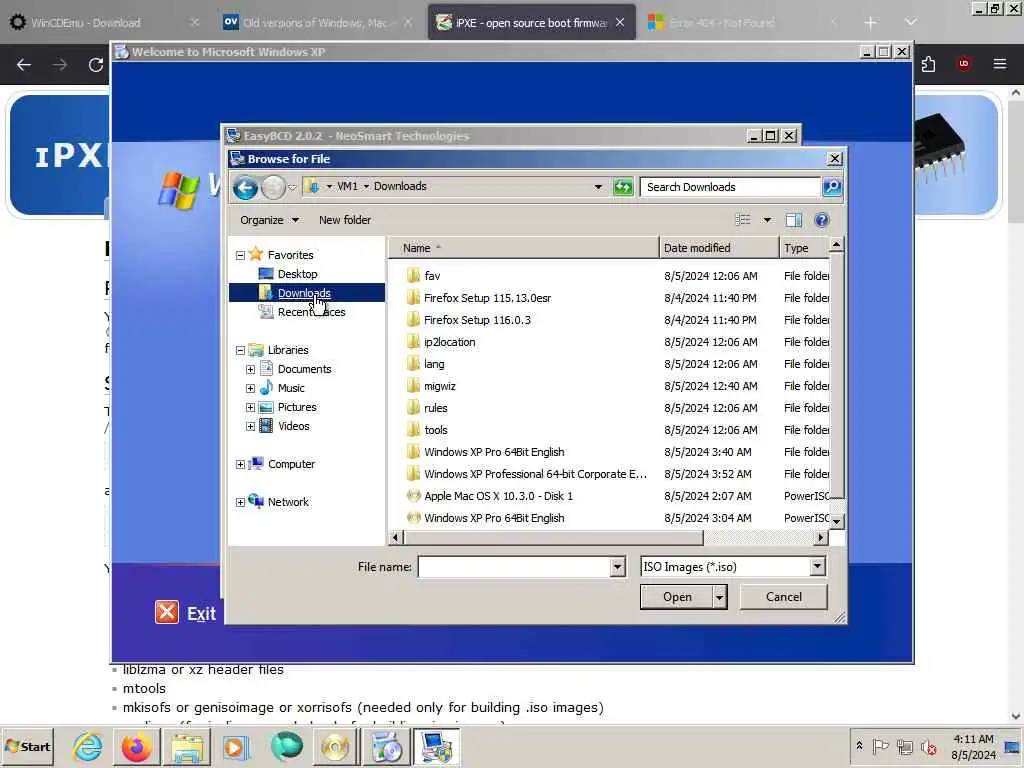This screenshot has height=768, width=1024.
Task: Collapse the Favorites tree node
Action: (x=240, y=255)
